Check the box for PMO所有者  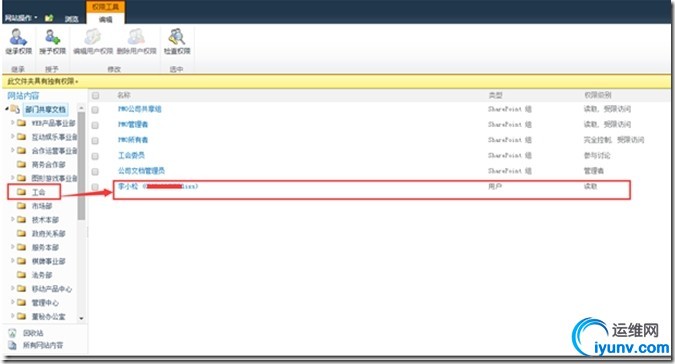tap(95, 141)
